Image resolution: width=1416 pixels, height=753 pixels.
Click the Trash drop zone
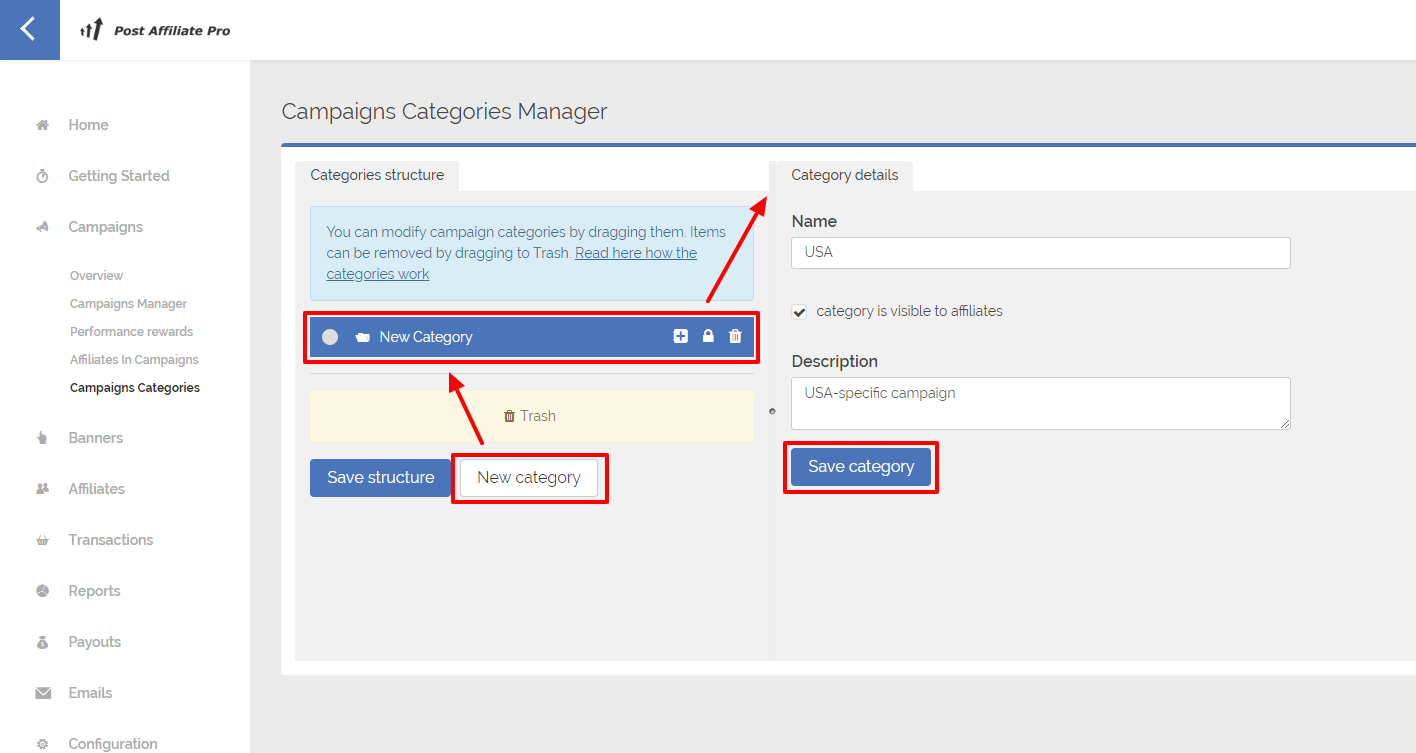(x=531, y=416)
